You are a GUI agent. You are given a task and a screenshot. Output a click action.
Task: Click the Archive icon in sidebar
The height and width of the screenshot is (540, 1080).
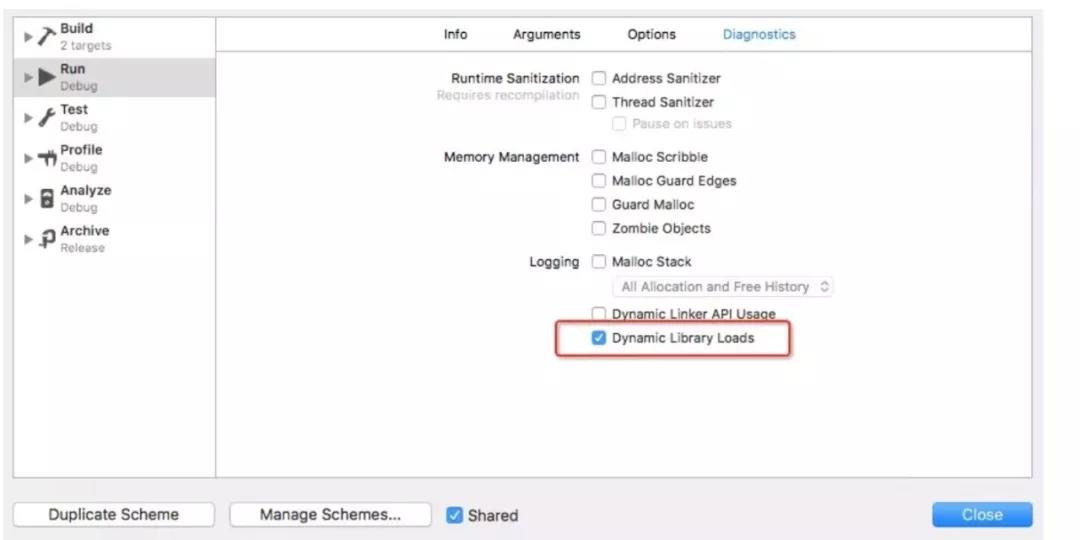47,239
